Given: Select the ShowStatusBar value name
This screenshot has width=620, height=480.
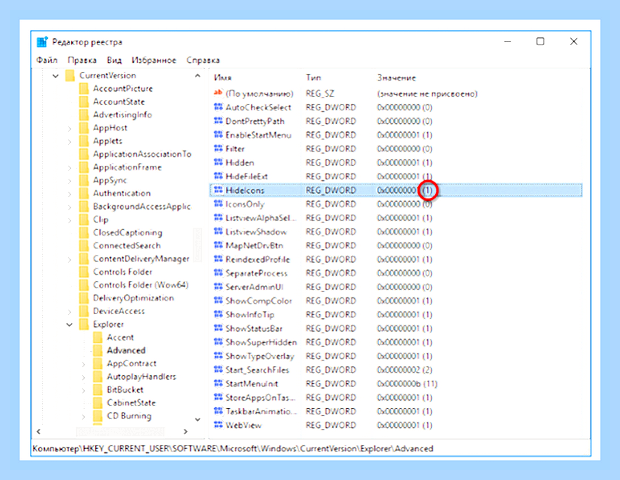Looking at the screenshot, I should tap(254, 329).
